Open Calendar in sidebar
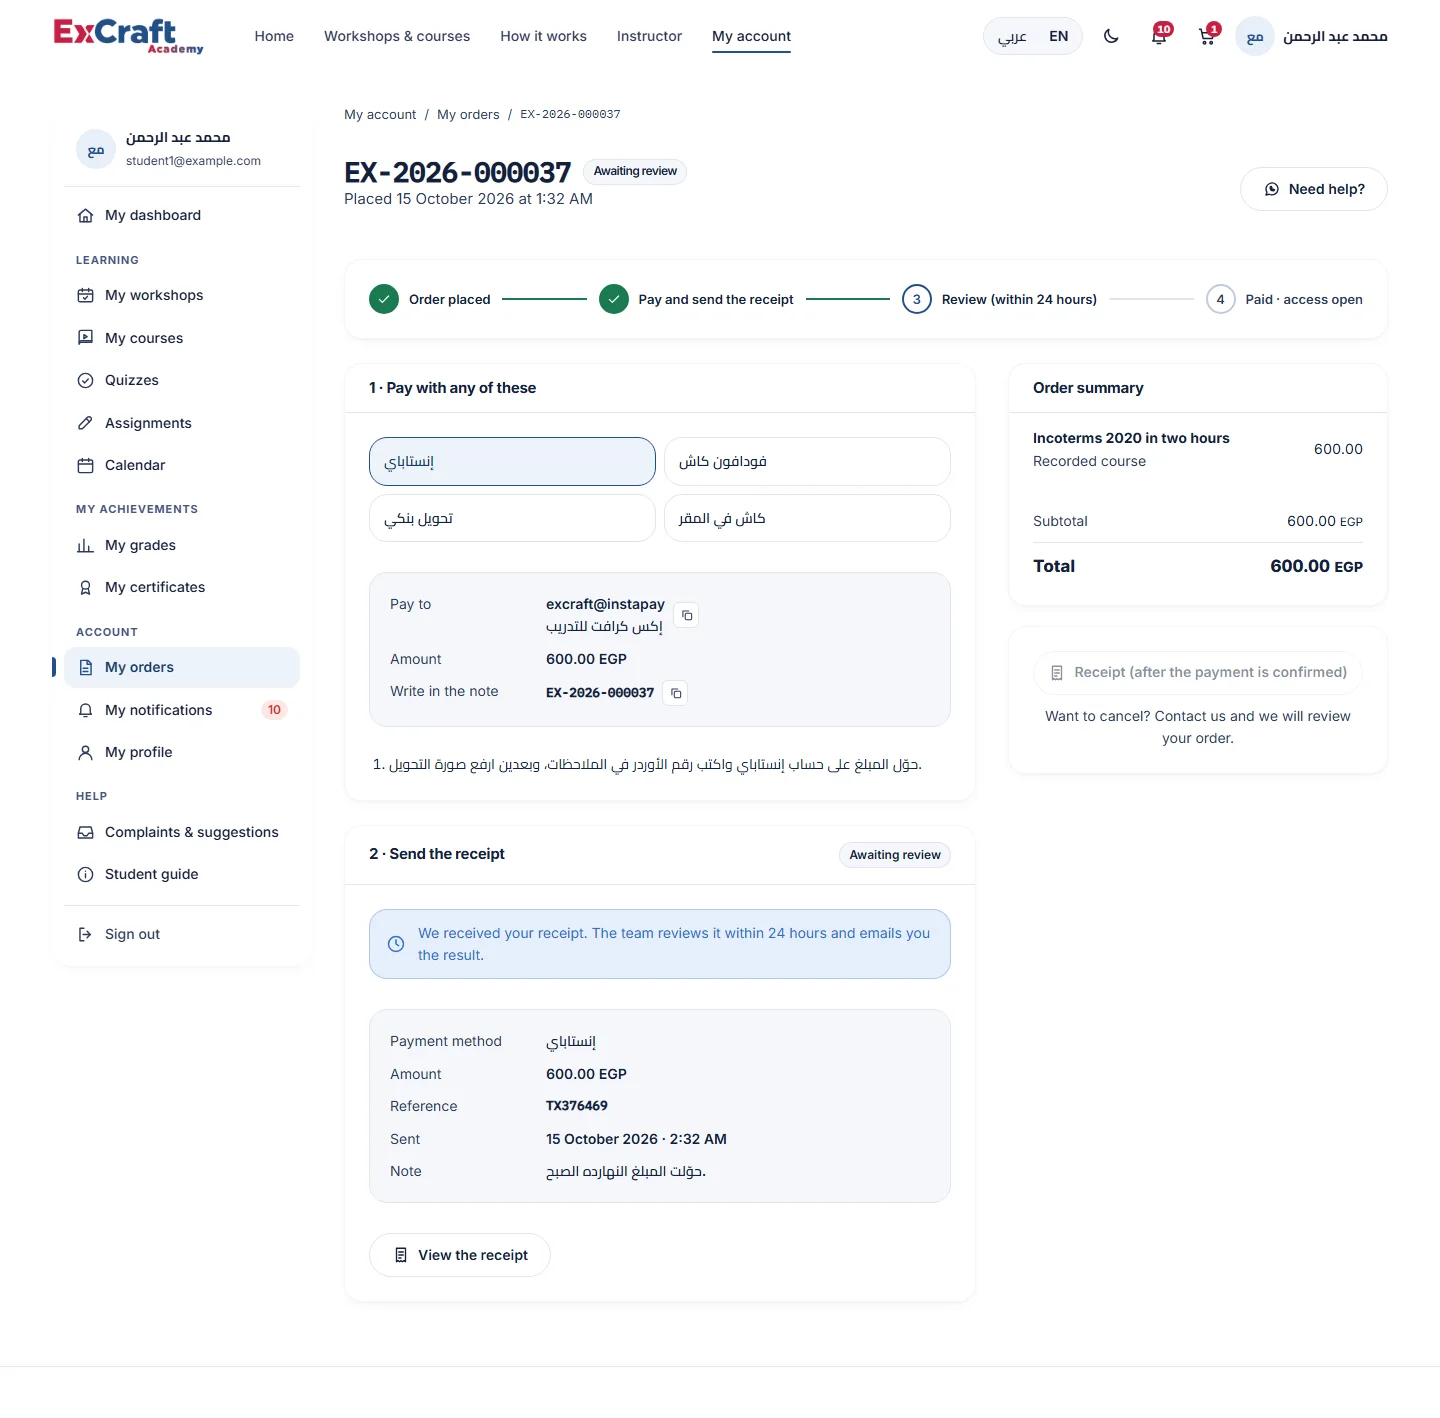The image size is (1440, 1418). (x=182, y=465)
